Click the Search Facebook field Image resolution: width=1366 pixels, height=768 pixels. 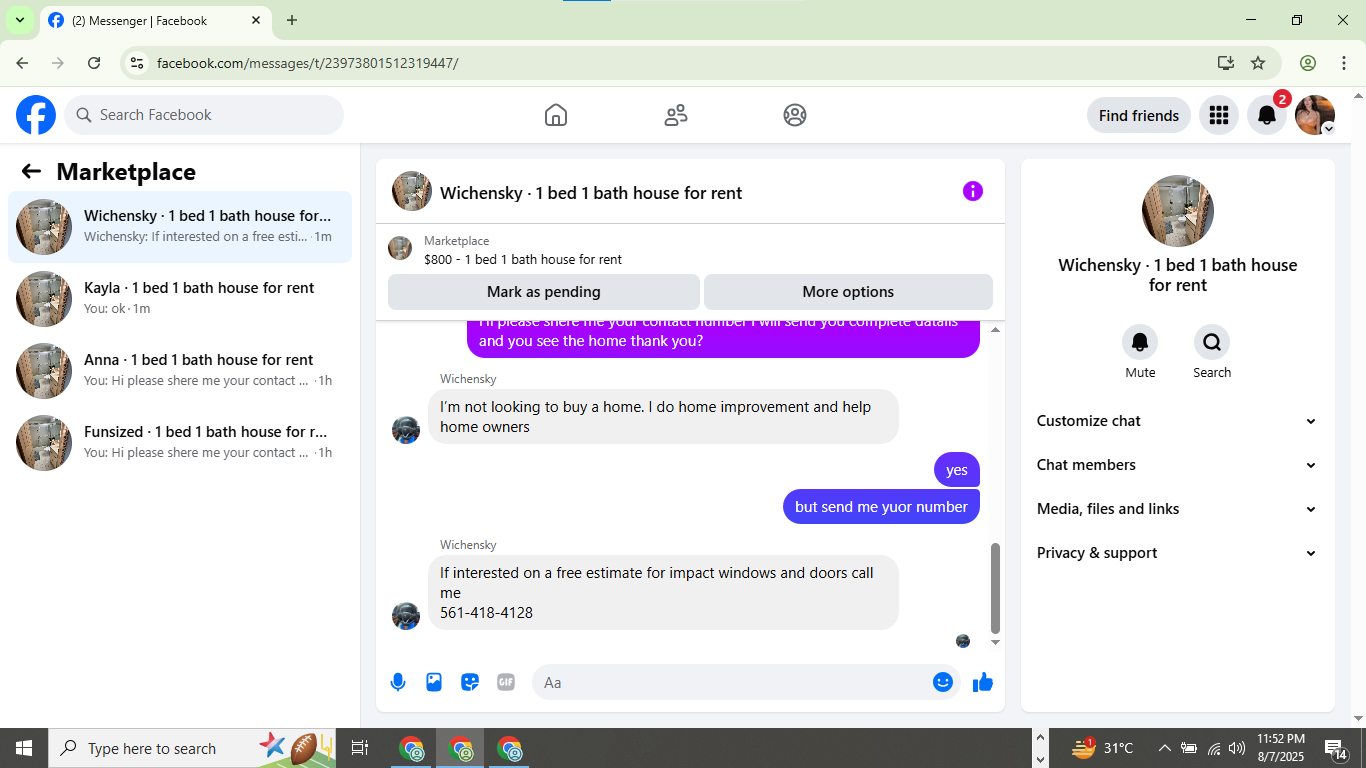[x=204, y=115]
